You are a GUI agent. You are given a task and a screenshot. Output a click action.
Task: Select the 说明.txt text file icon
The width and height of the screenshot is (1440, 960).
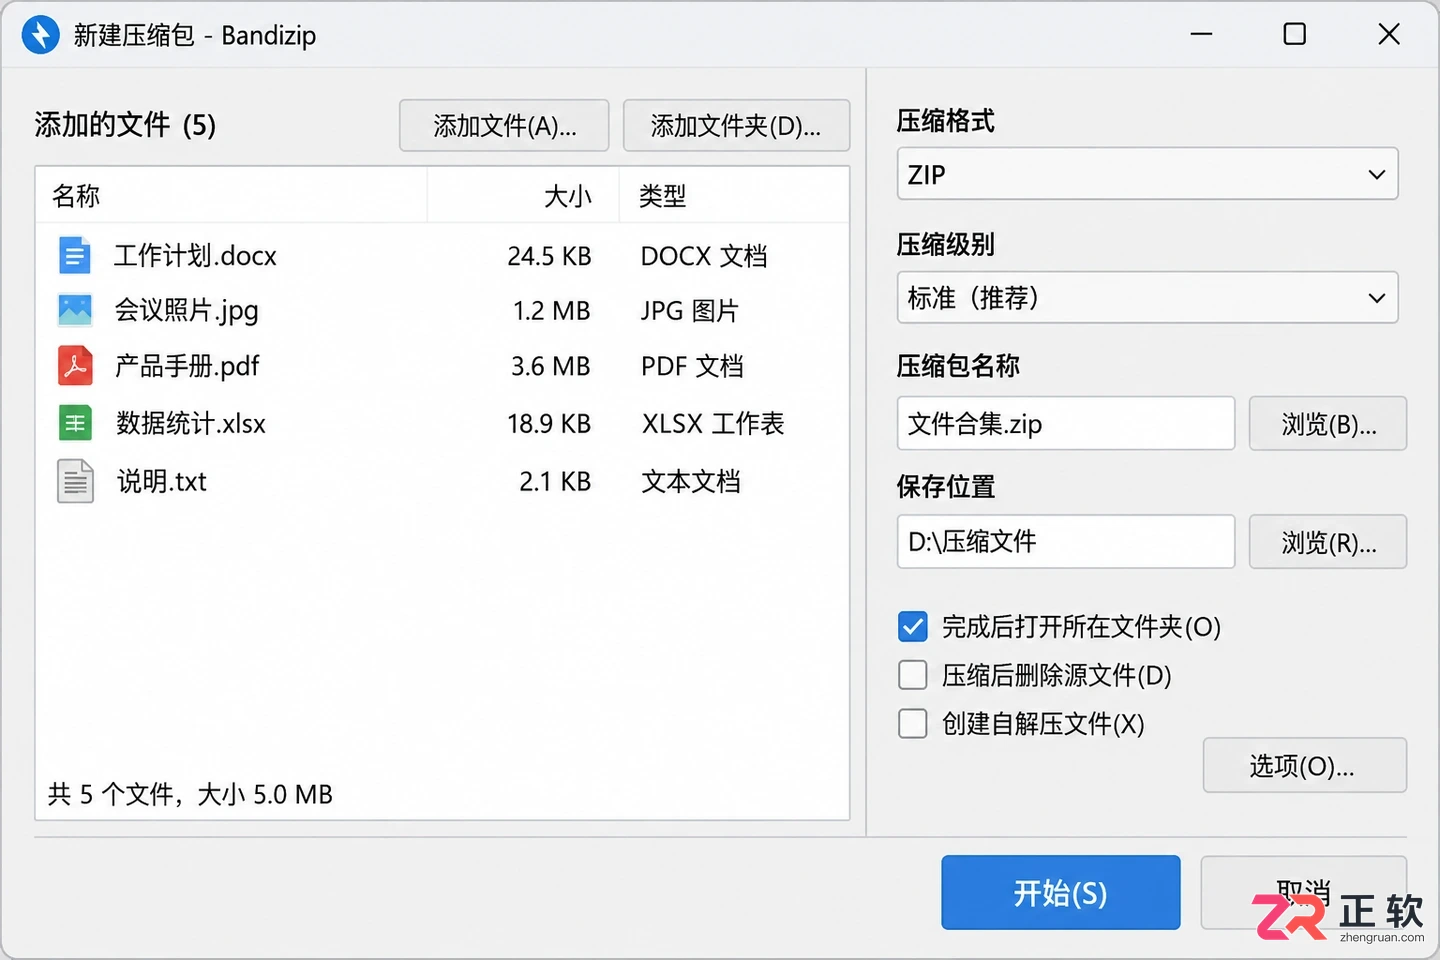click(75, 481)
